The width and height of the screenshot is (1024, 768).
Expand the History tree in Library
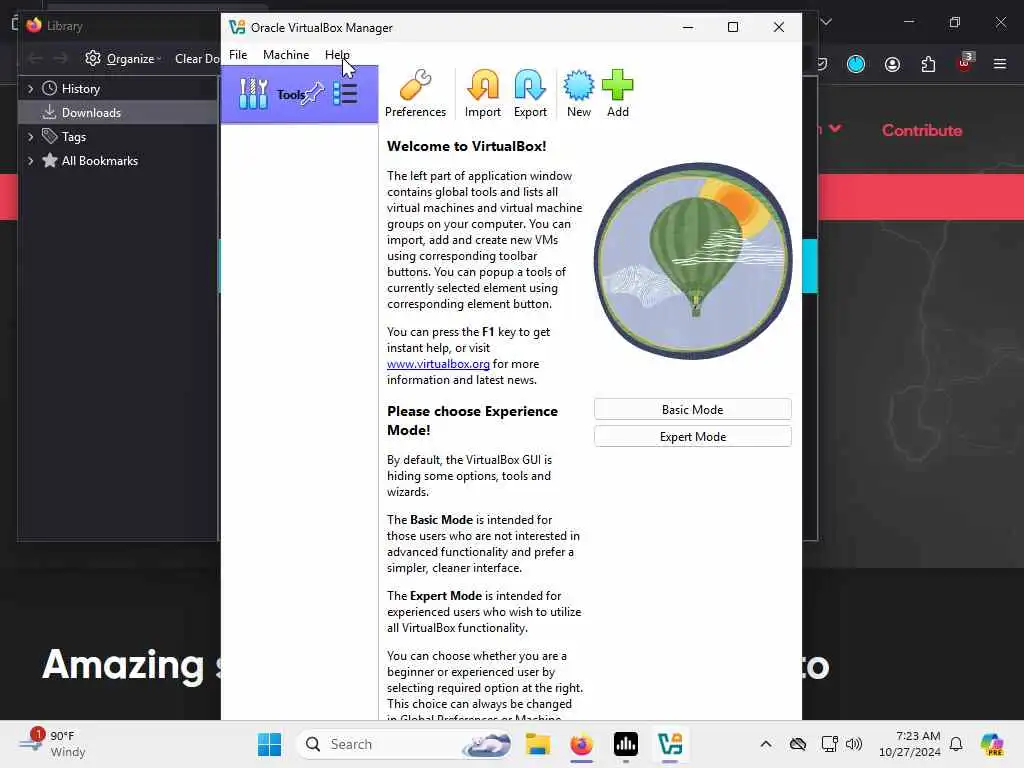30,88
